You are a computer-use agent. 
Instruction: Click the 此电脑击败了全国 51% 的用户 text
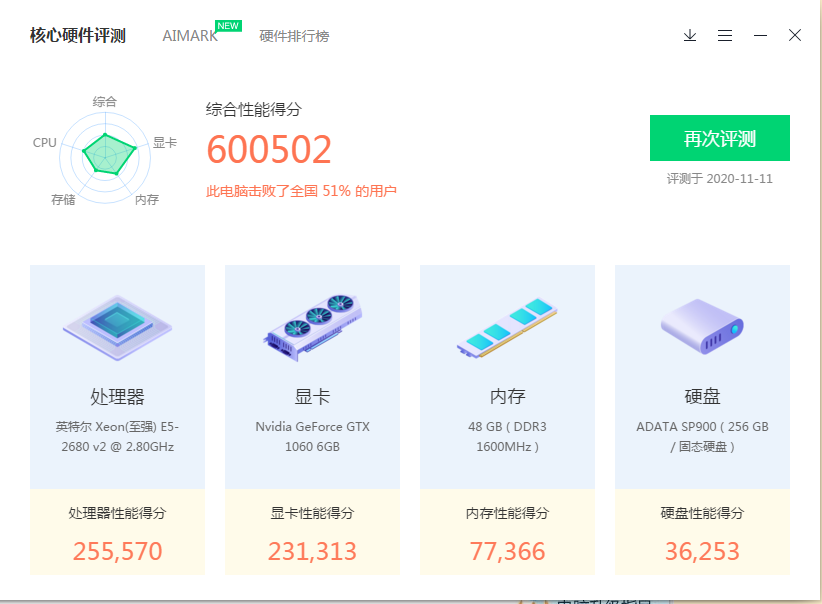coord(301,191)
